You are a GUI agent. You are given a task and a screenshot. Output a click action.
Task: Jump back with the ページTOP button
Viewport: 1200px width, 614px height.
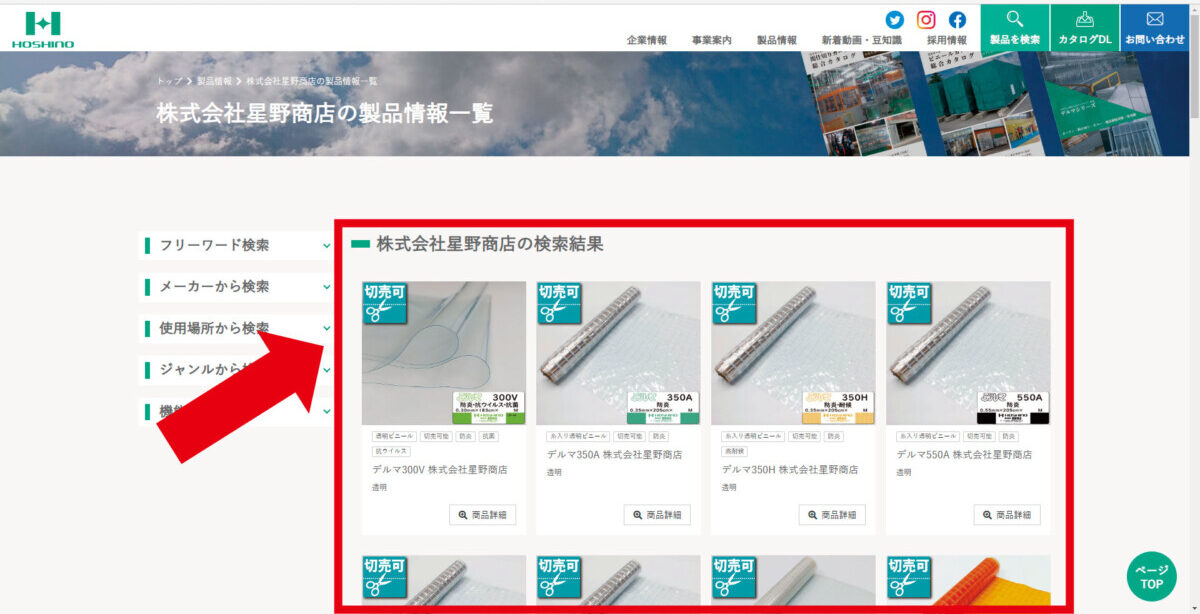point(1151,576)
